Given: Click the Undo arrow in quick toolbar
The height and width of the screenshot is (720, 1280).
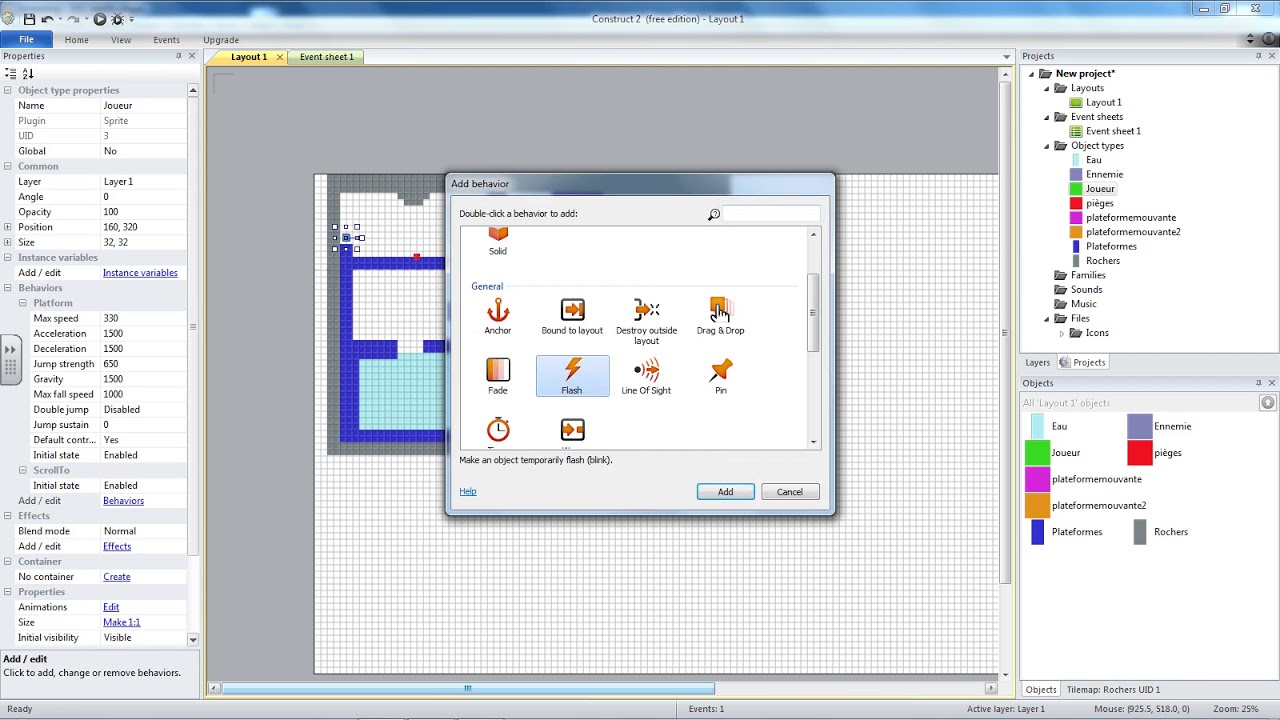Looking at the screenshot, I should tap(47, 19).
